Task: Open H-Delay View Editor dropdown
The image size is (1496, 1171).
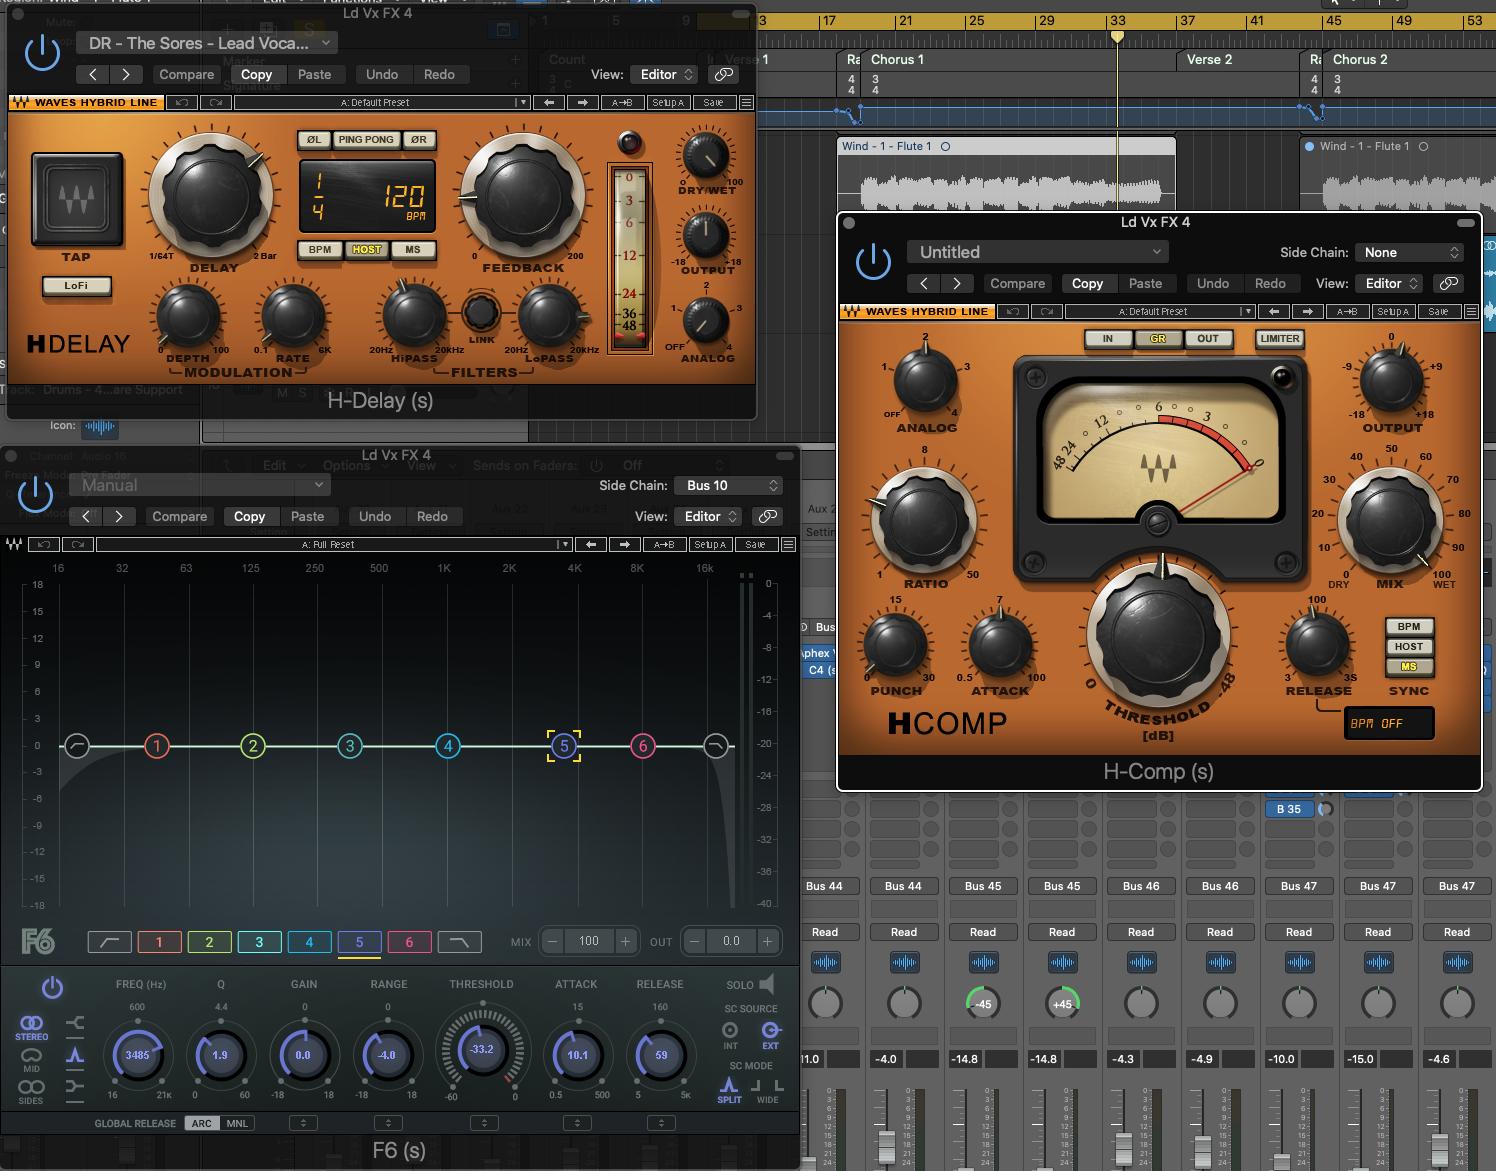Action: (x=664, y=74)
